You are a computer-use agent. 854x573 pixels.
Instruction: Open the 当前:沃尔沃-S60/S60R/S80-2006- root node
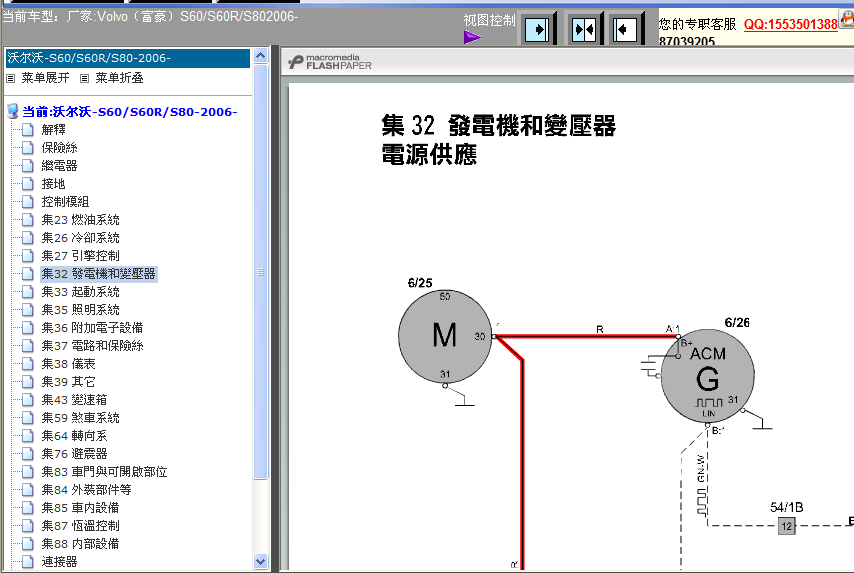tap(130, 112)
